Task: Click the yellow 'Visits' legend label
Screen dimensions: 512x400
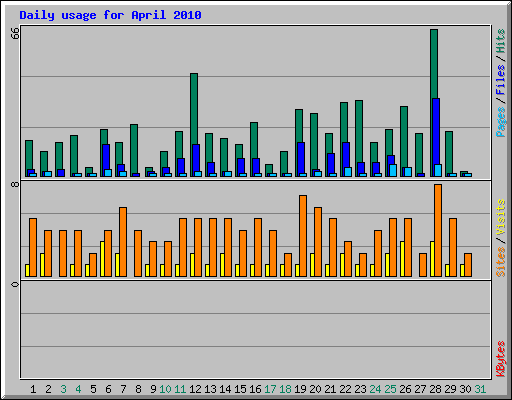Action: pyautogui.click(x=500, y=217)
